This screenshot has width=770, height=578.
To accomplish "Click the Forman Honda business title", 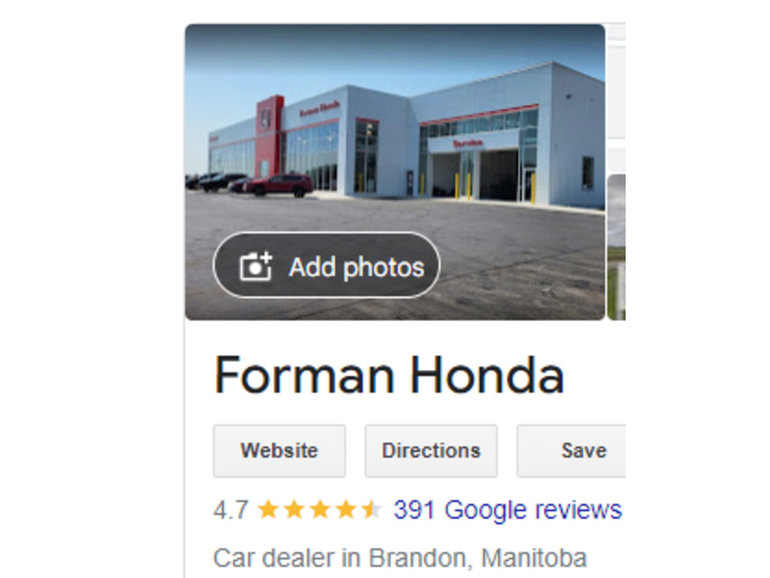I will coord(389,375).
